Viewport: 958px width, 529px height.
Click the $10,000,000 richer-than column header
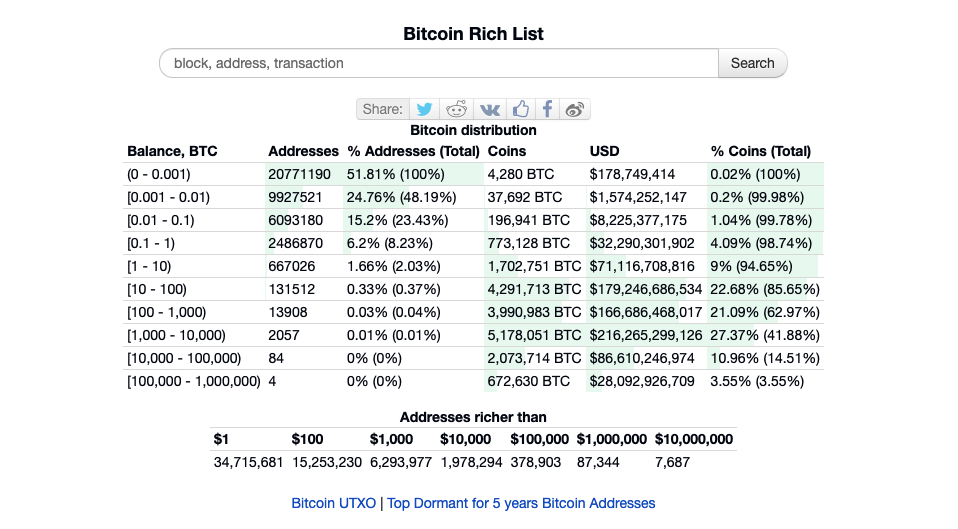pos(693,439)
